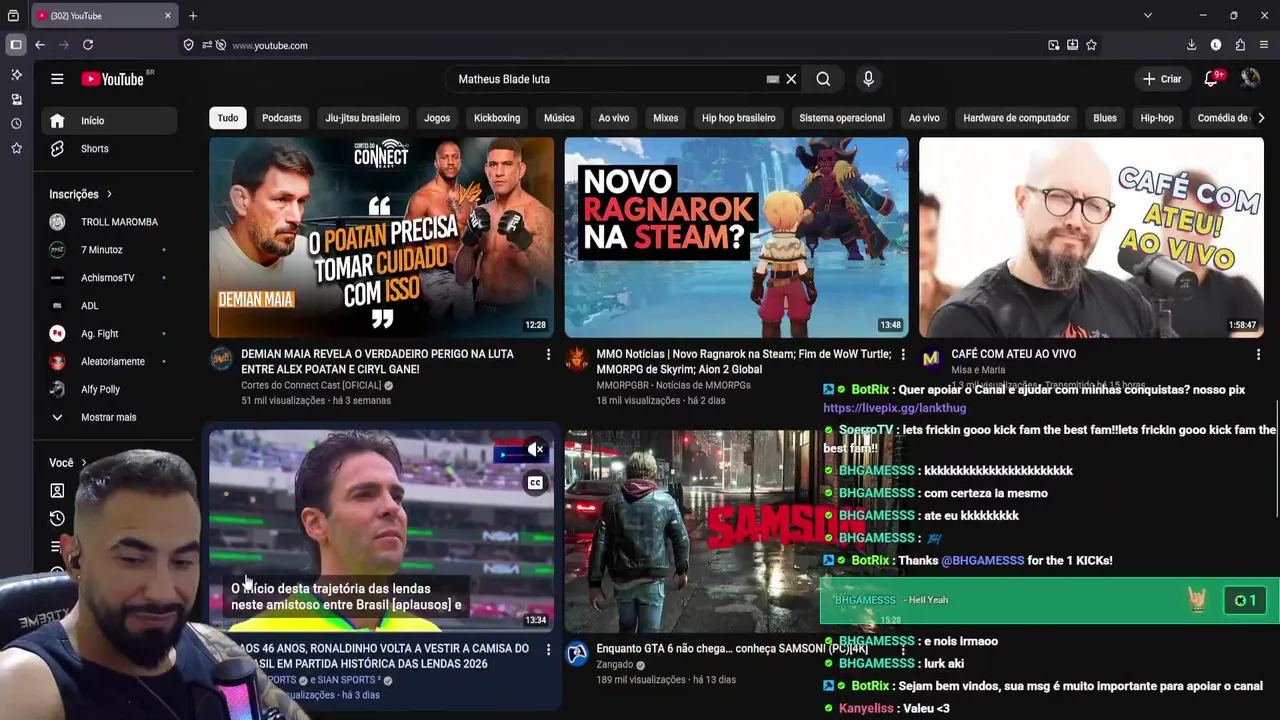Image resolution: width=1280 pixels, height=720 pixels.
Task: Open the on-screen keyboard icon in the search box
Action: [772, 79]
